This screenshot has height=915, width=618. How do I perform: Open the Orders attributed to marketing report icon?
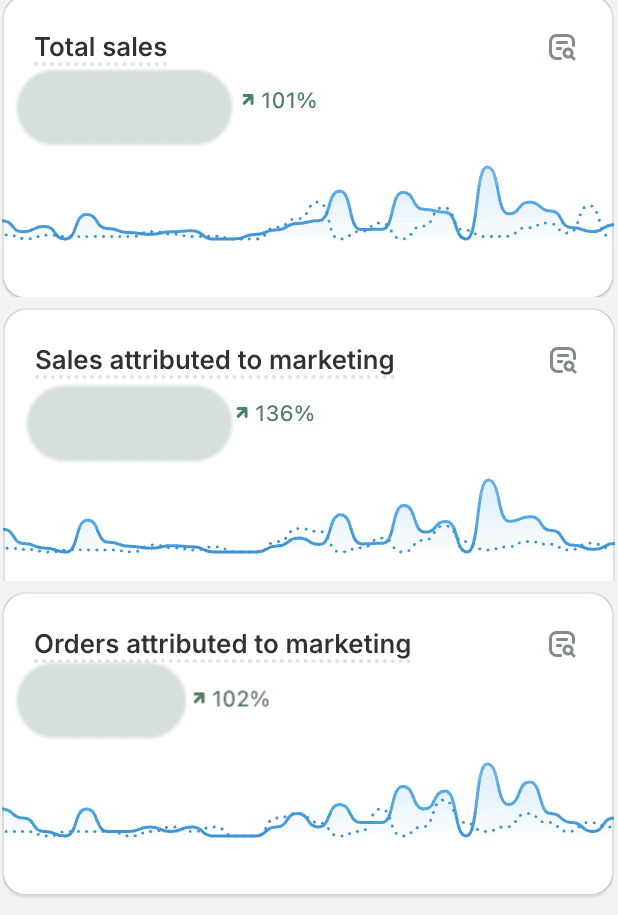(562, 644)
